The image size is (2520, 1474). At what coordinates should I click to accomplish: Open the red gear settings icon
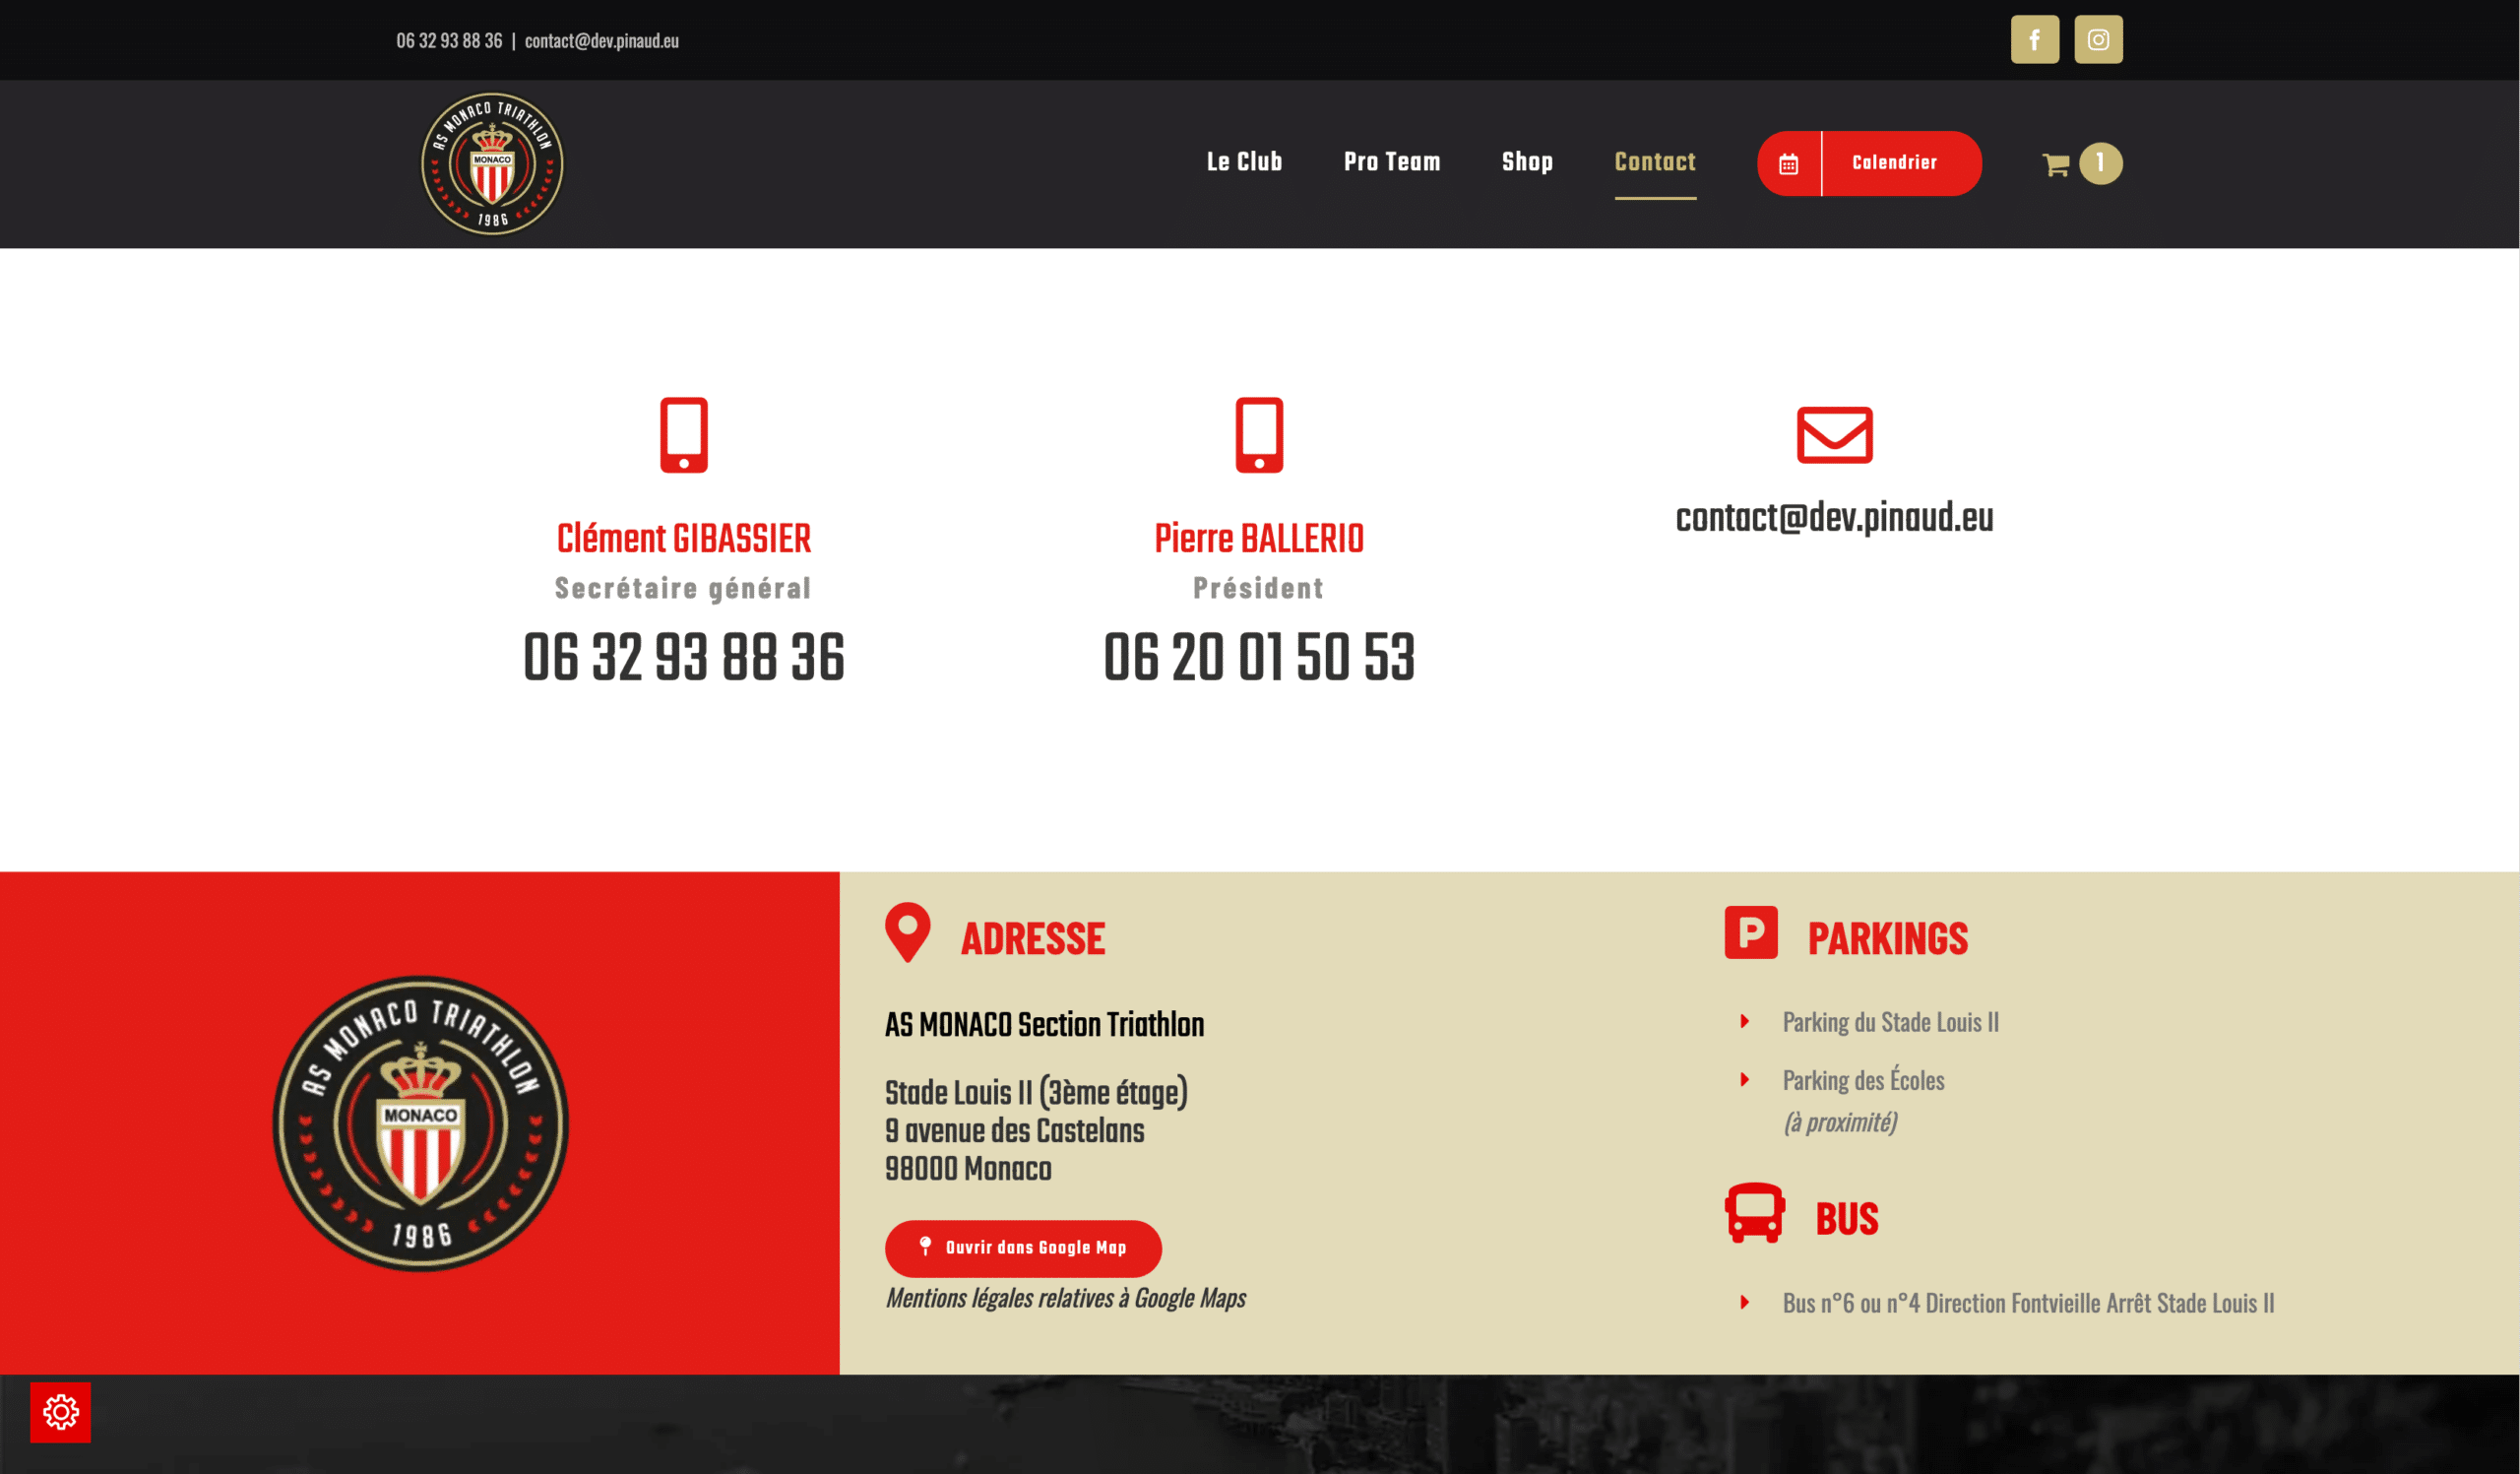coord(61,1412)
